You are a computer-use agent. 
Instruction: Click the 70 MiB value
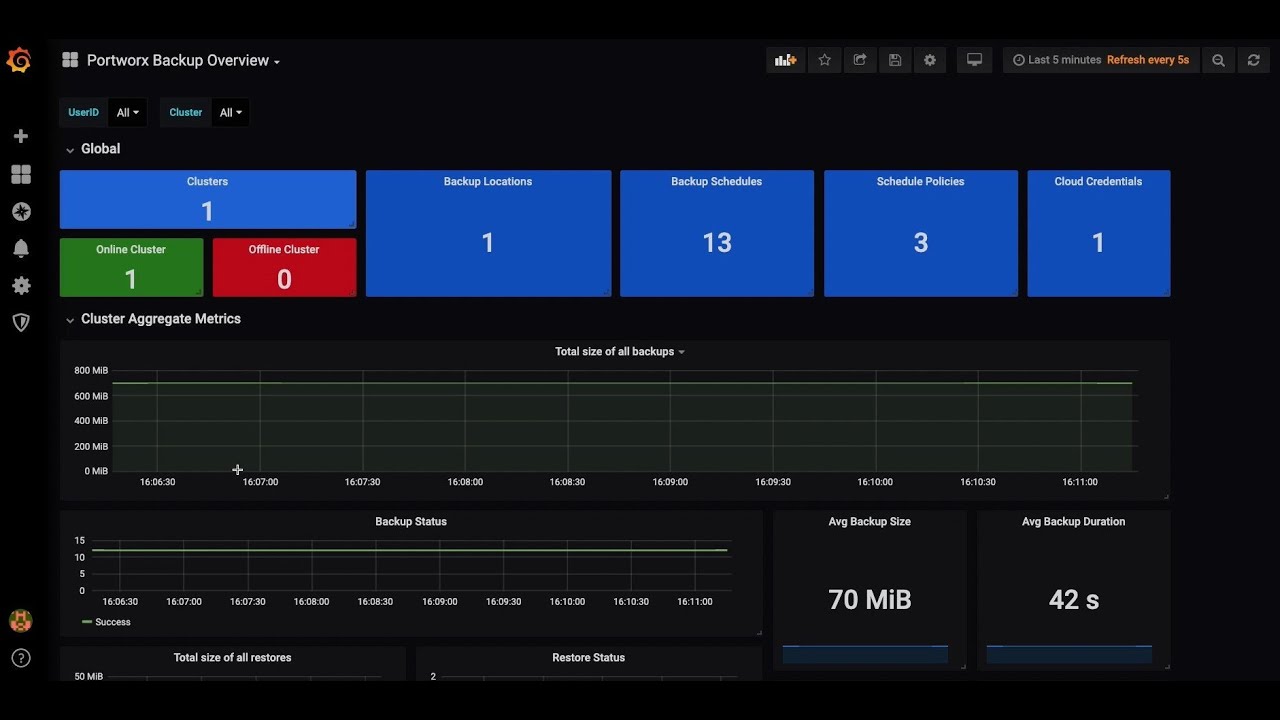pos(870,600)
